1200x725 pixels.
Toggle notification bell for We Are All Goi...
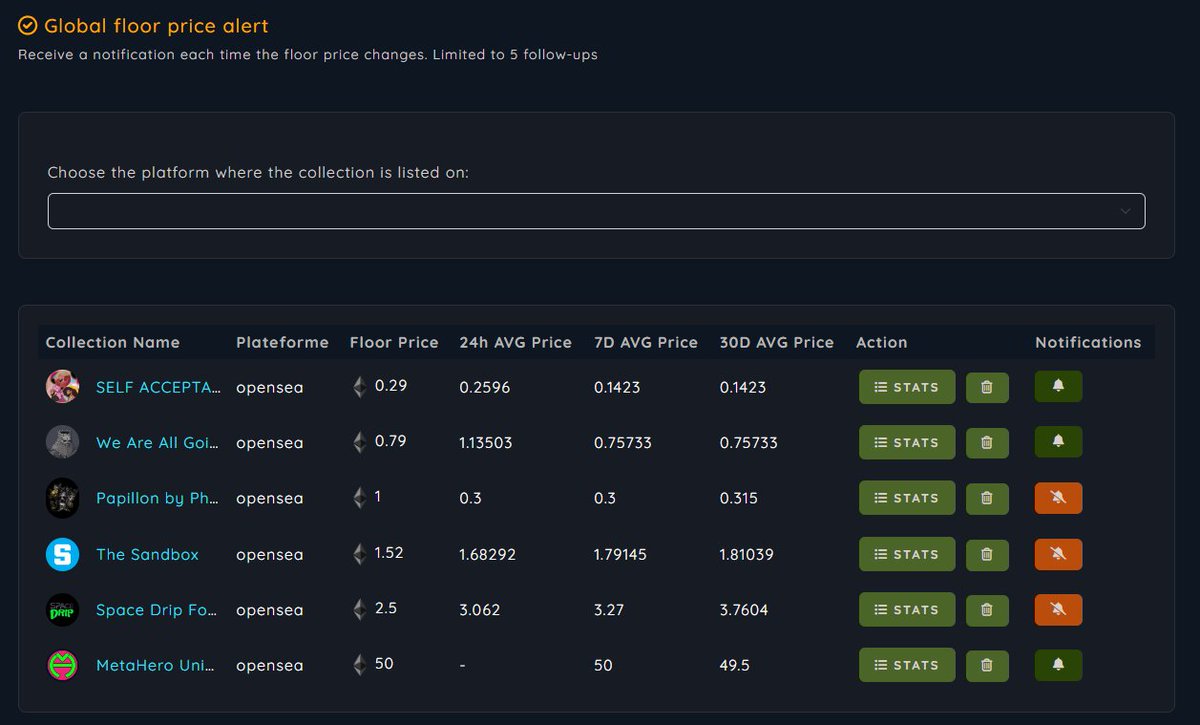1059,442
